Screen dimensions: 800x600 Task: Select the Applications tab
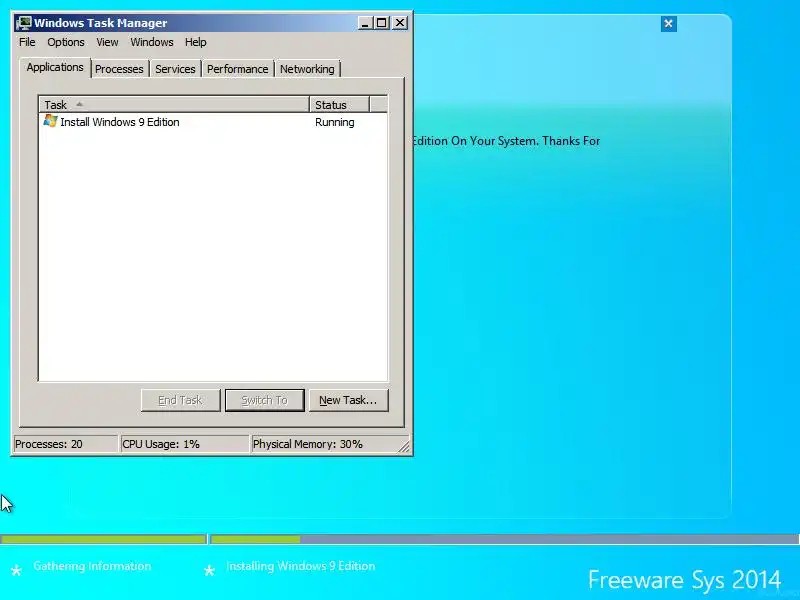pyautogui.click(x=55, y=67)
